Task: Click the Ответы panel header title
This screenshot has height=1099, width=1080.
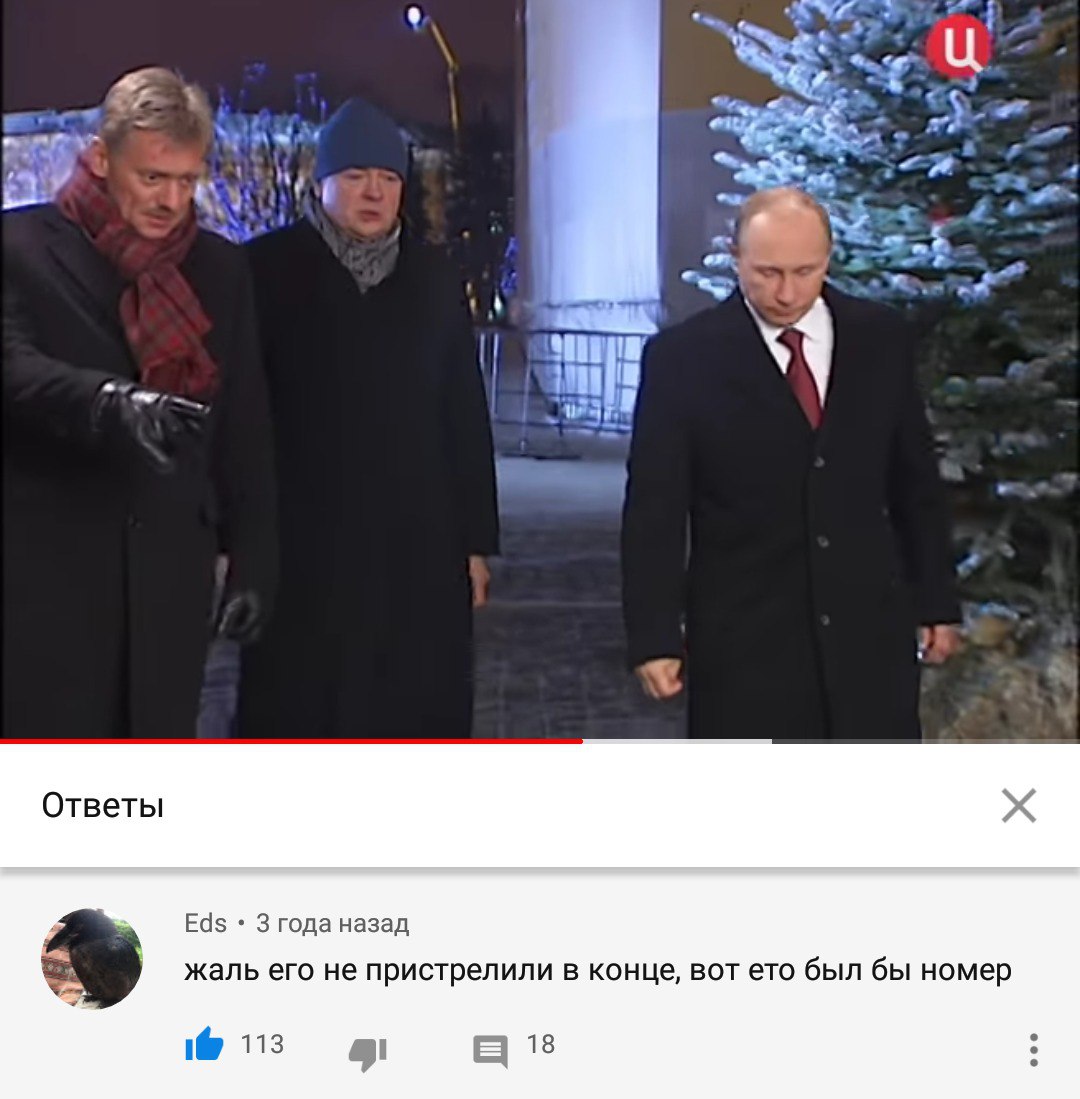Action: click(x=102, y=805)
